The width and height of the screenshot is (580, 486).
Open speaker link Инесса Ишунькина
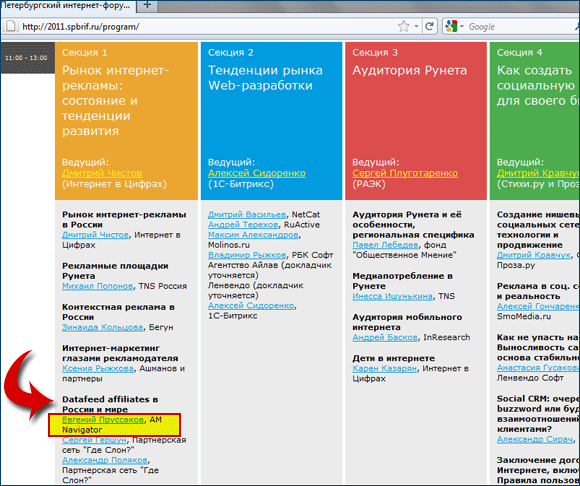pyautogui.click(x=392, y=296)
